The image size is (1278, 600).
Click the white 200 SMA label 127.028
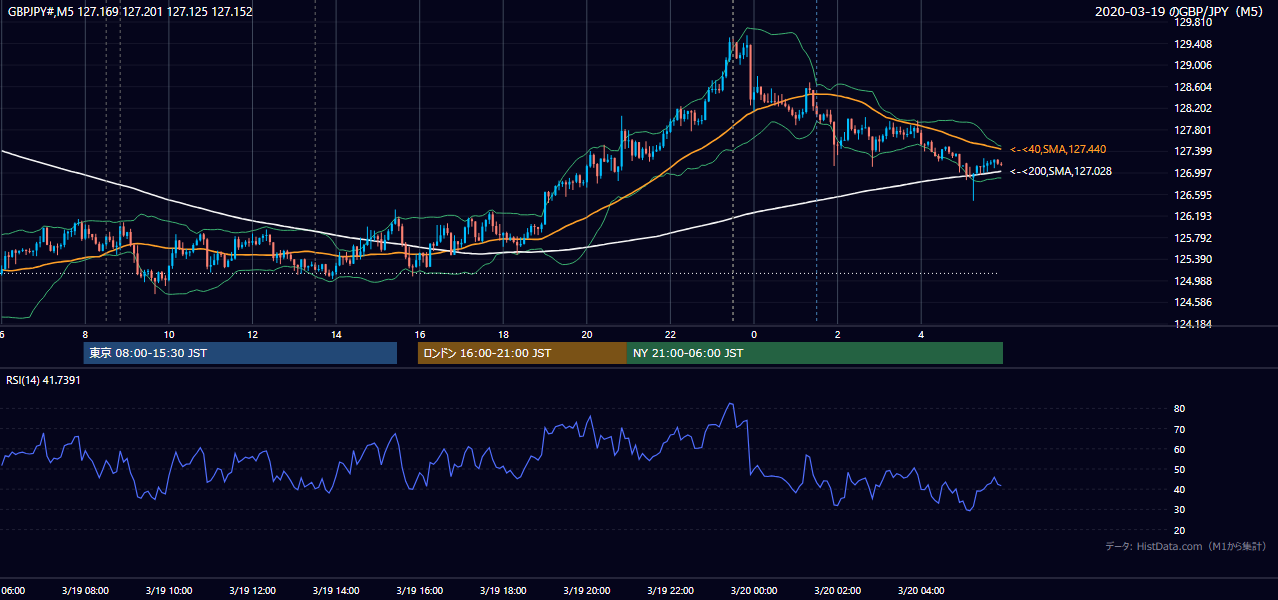pos(1061,171)
